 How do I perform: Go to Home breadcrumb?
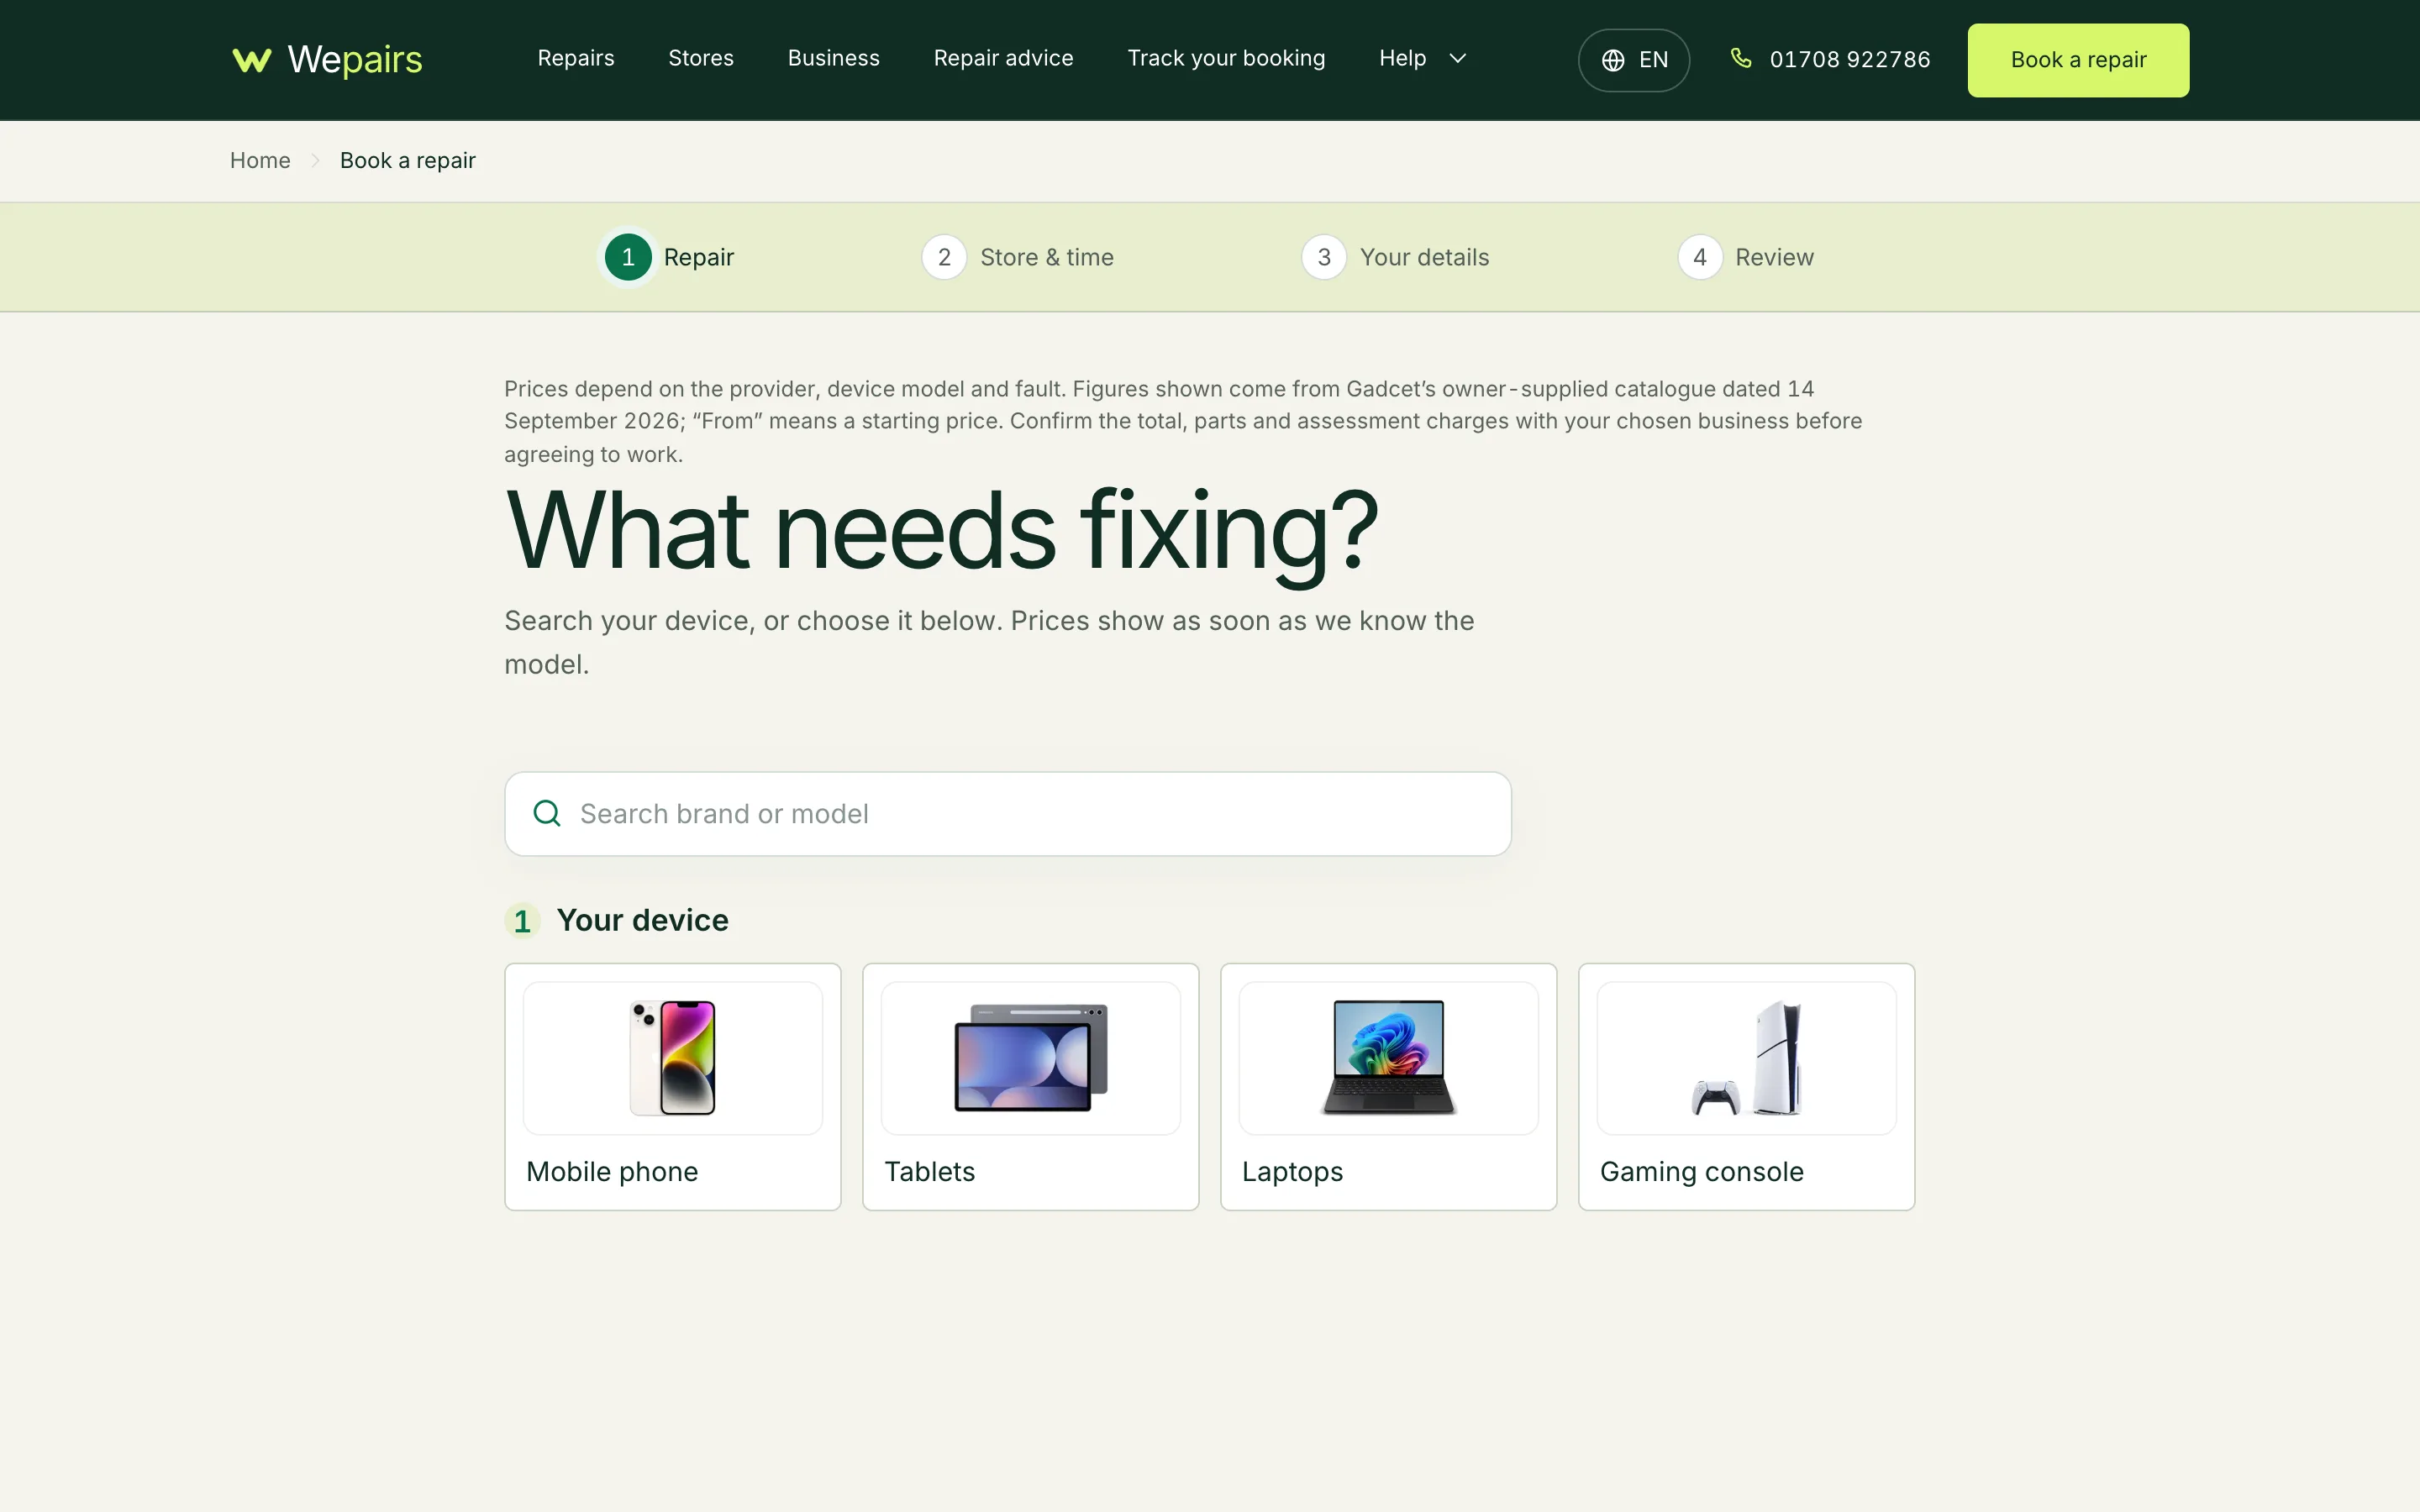(260, 160)
